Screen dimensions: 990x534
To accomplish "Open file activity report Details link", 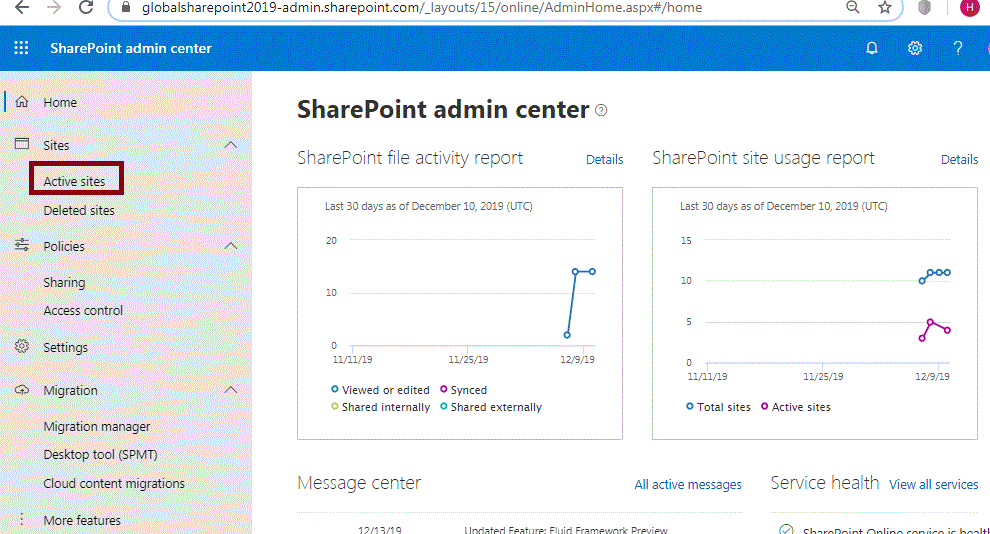I will [x=604, y=160].
